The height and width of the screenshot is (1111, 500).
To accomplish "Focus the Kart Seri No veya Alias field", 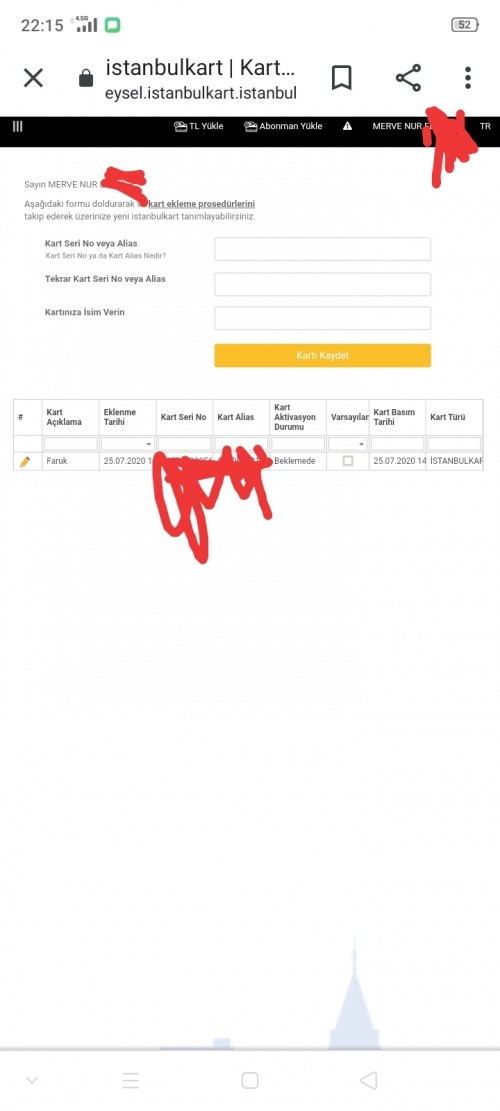I will coord(322,249).
